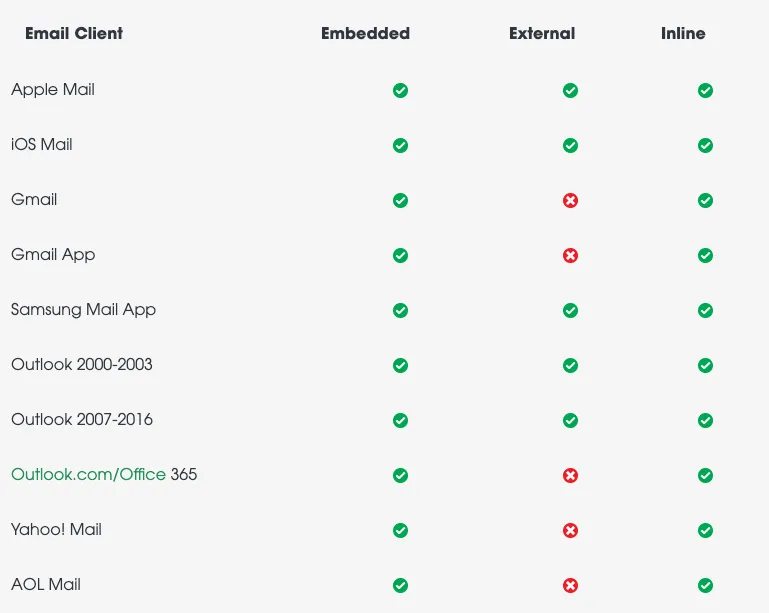
Task: Click the Outlook.com/Office 365 External red cross
Action: coord(570,476)
